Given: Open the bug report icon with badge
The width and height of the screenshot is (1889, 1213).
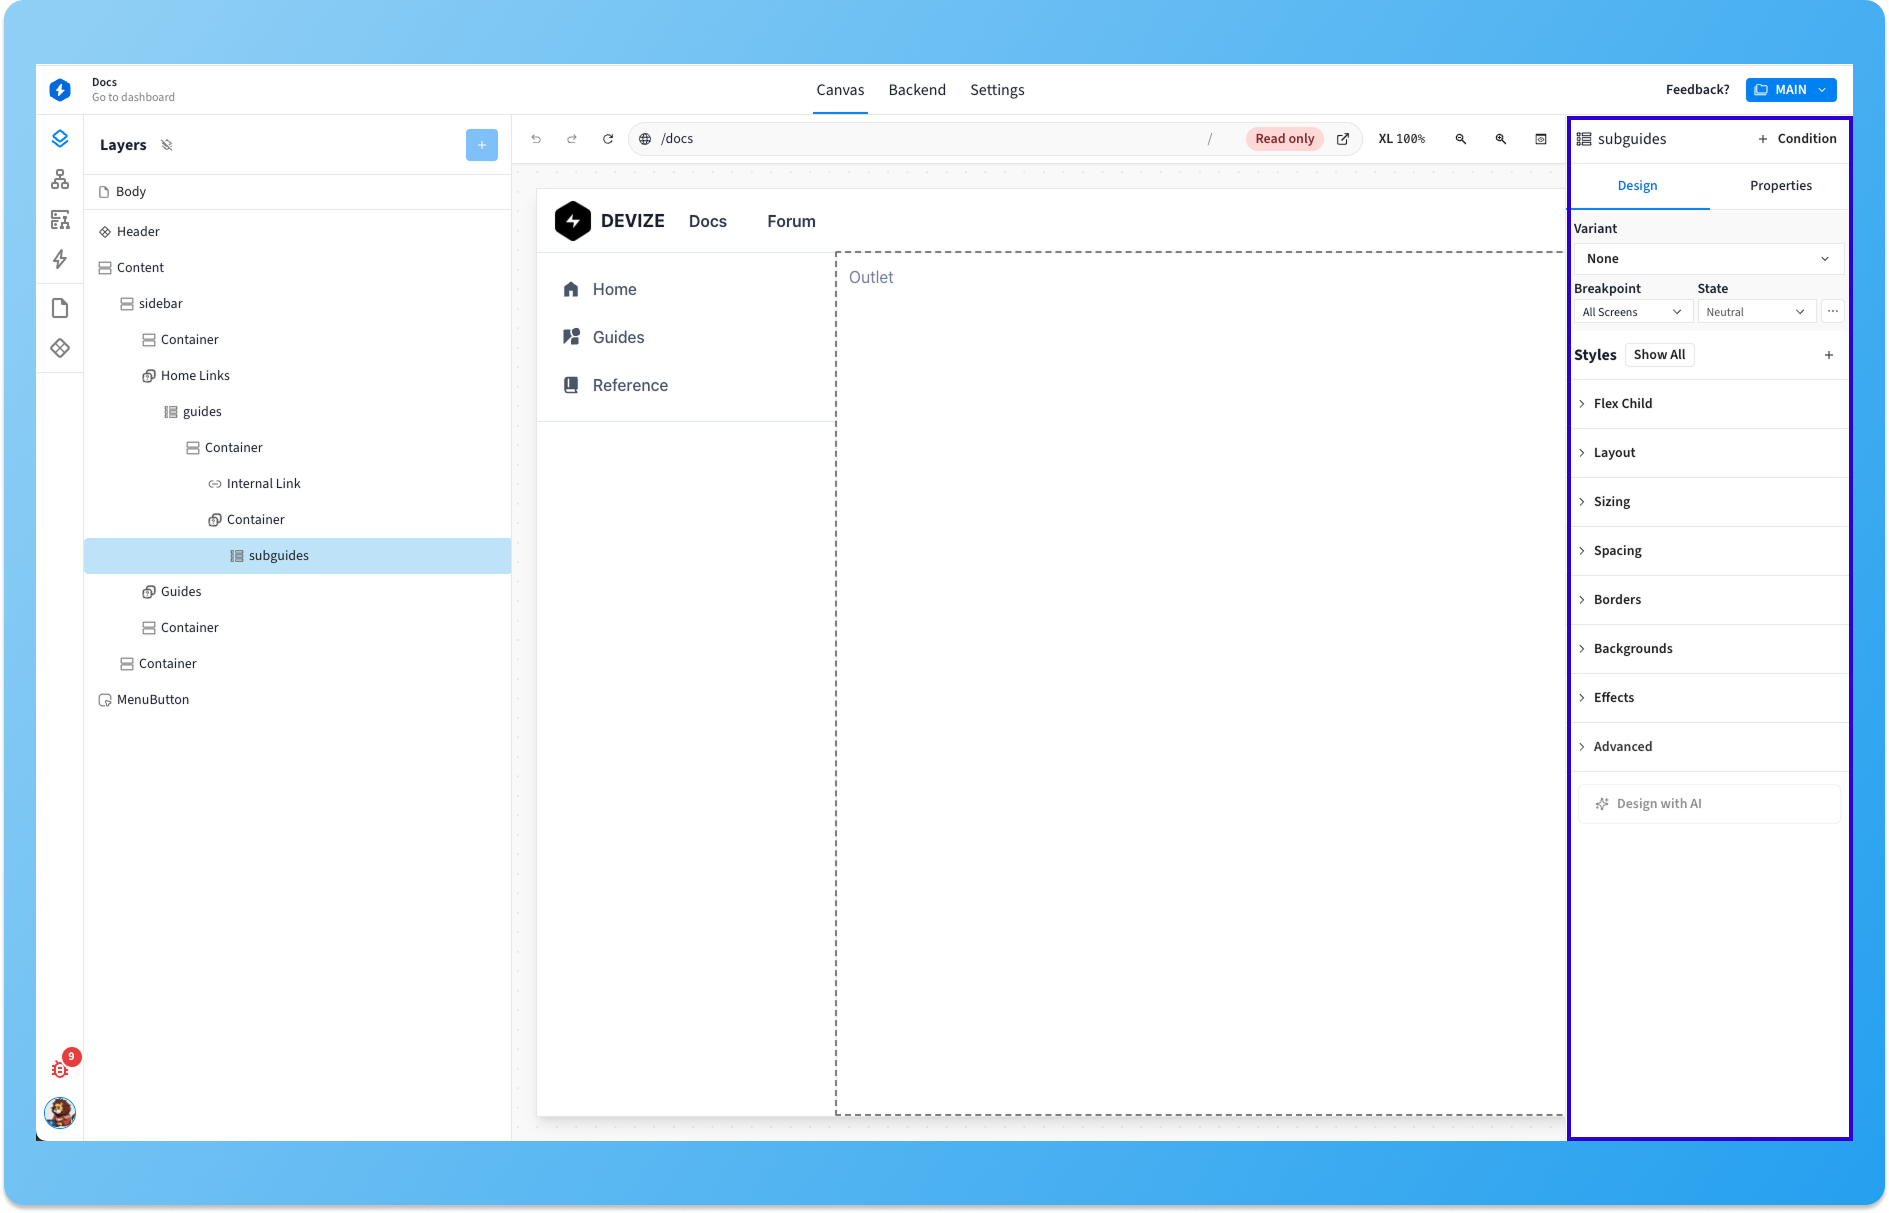Looking at the screenshot, I should point(60,1069).
